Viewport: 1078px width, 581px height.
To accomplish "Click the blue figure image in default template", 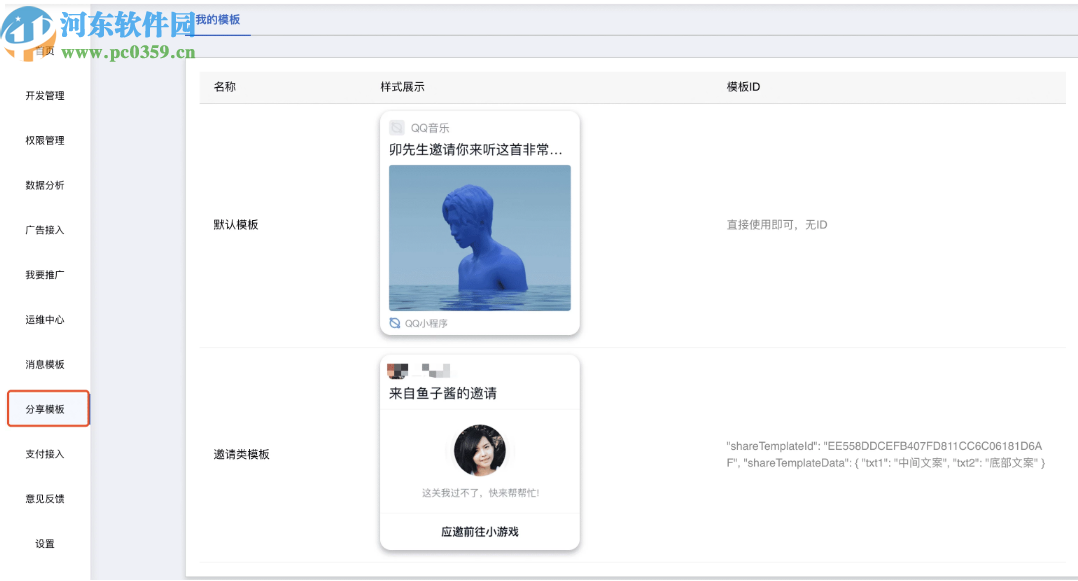I will point(479,235).
